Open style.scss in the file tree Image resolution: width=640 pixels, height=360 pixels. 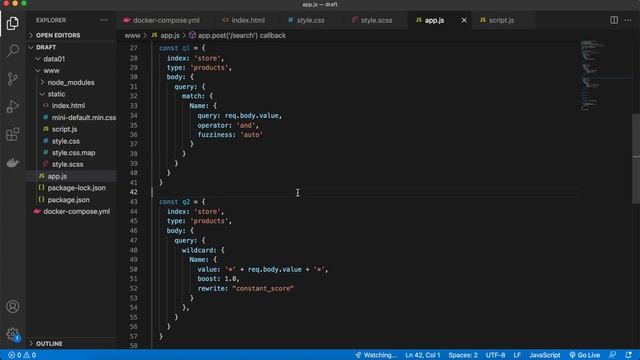click(x=71, y=164)
